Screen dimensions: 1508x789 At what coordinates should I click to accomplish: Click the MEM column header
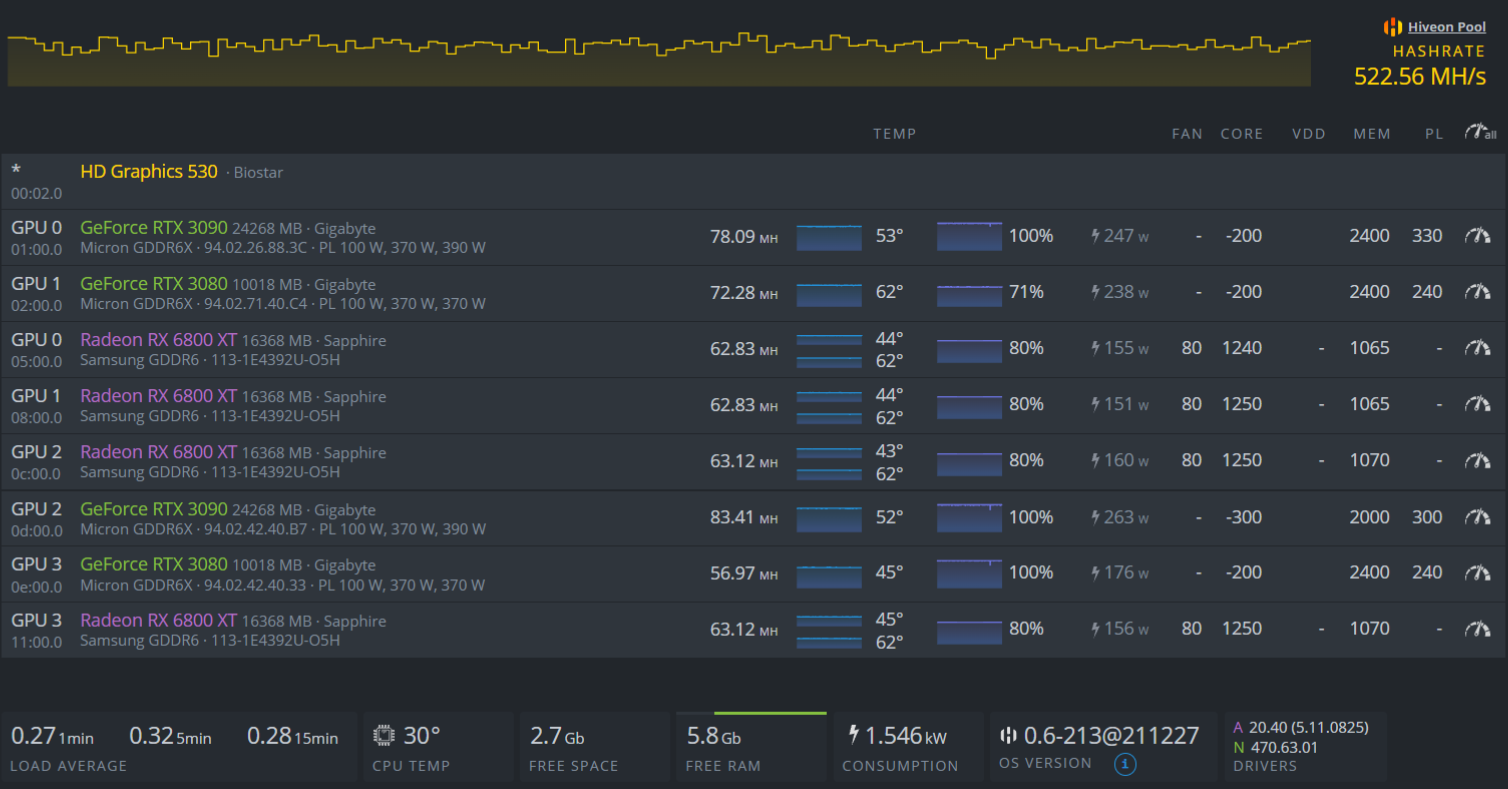coord(1372,133)
